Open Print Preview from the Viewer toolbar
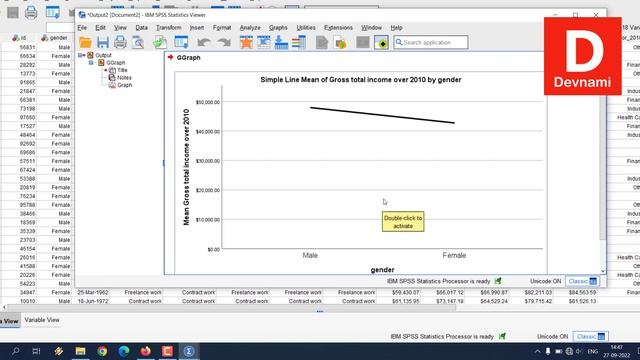Image resolution: width=640 pixels, height=360 pixels. 138,42
